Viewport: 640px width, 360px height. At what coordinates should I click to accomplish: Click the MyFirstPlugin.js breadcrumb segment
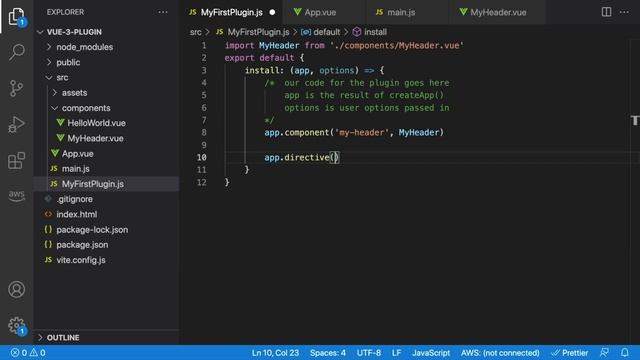253,32
